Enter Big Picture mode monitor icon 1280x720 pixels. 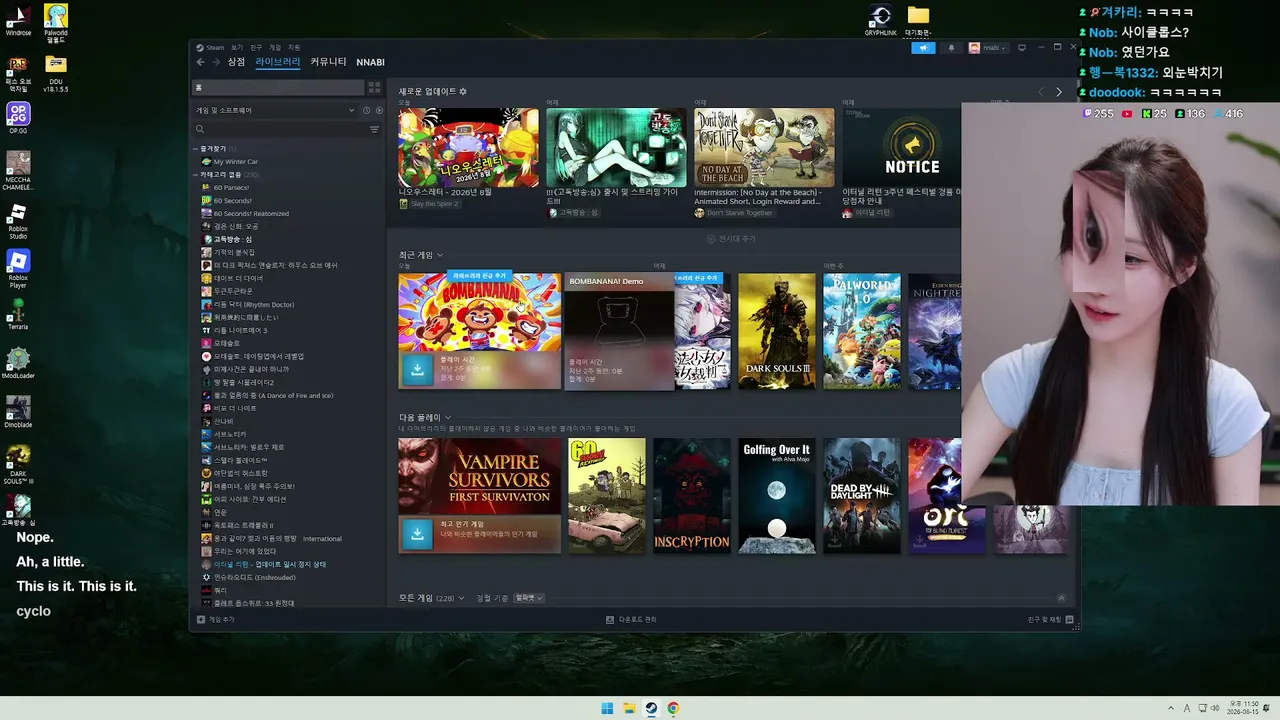[1021, 48]
